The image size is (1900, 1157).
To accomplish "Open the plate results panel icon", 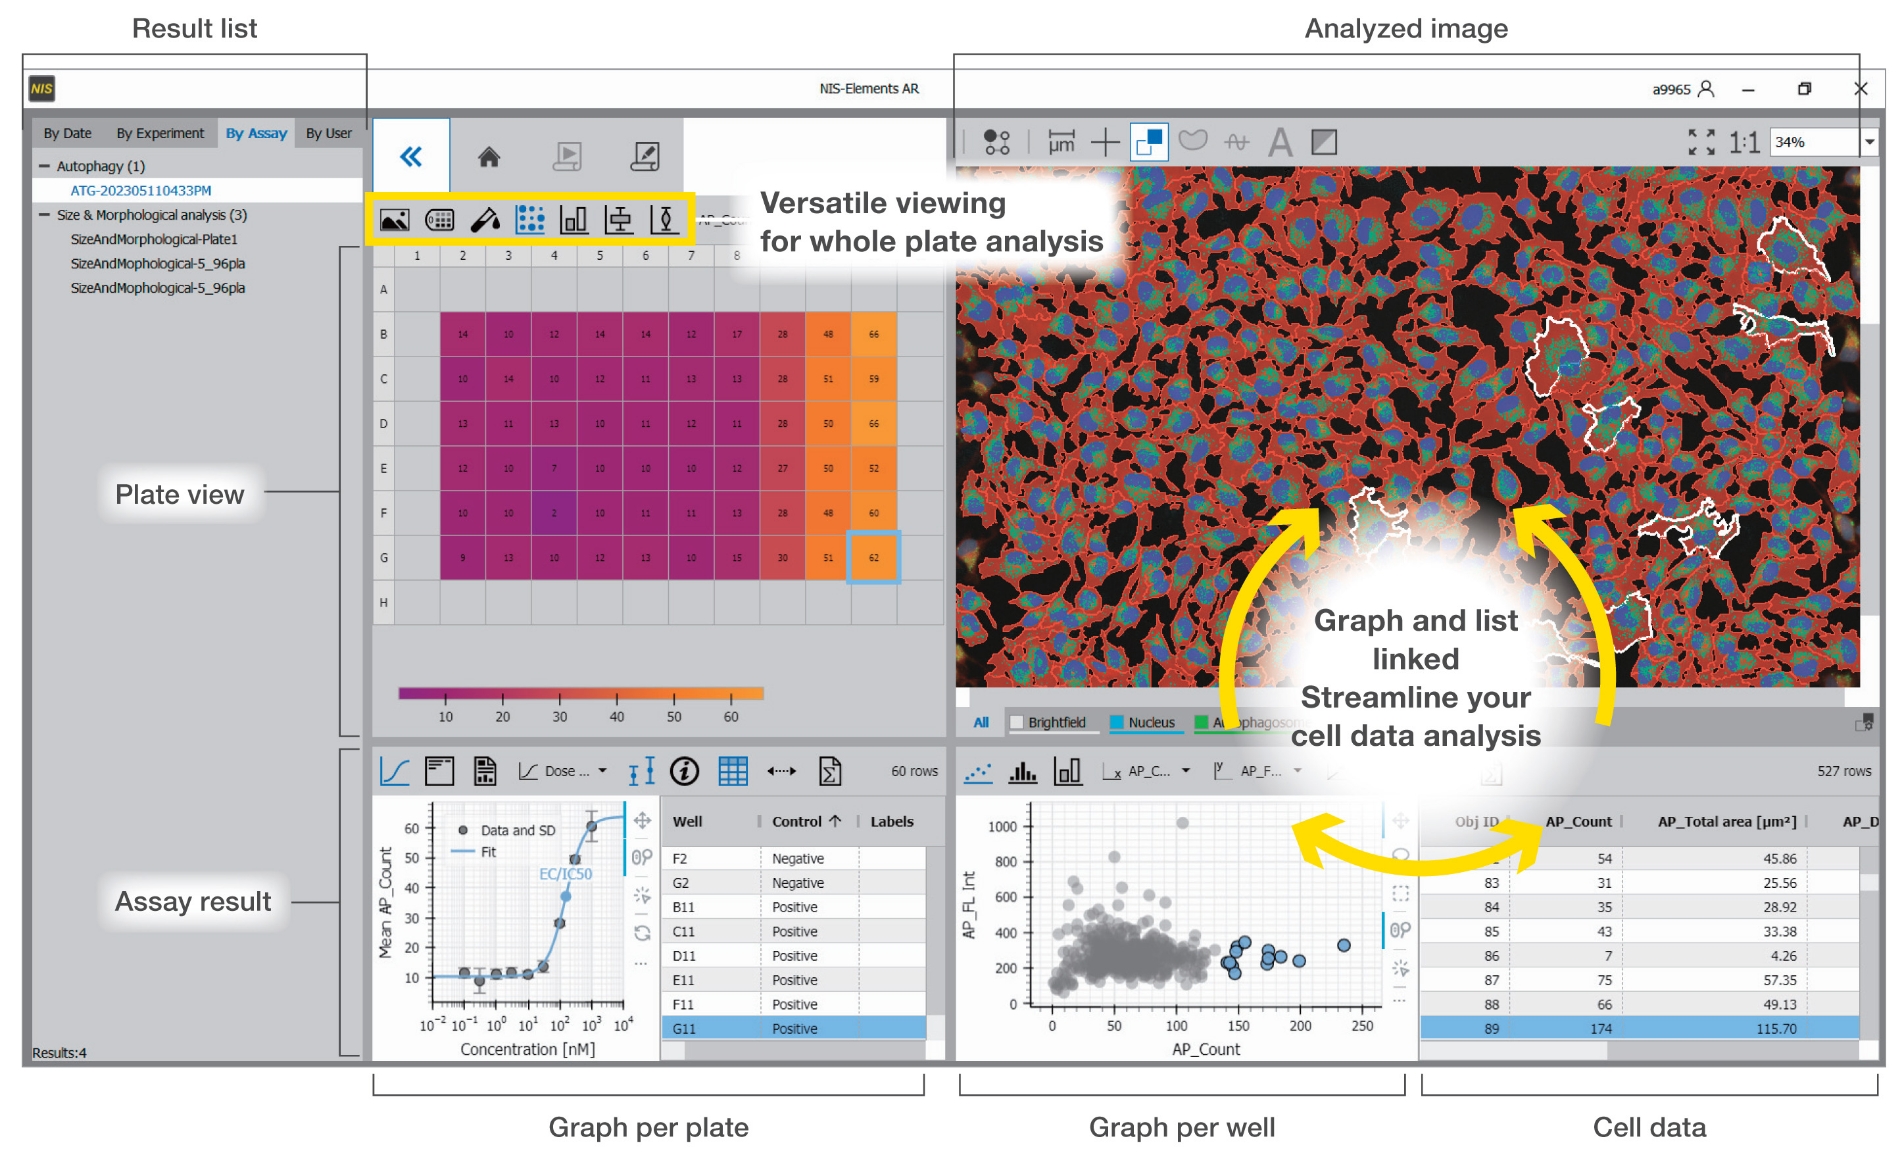I will (x=439, y=771).
